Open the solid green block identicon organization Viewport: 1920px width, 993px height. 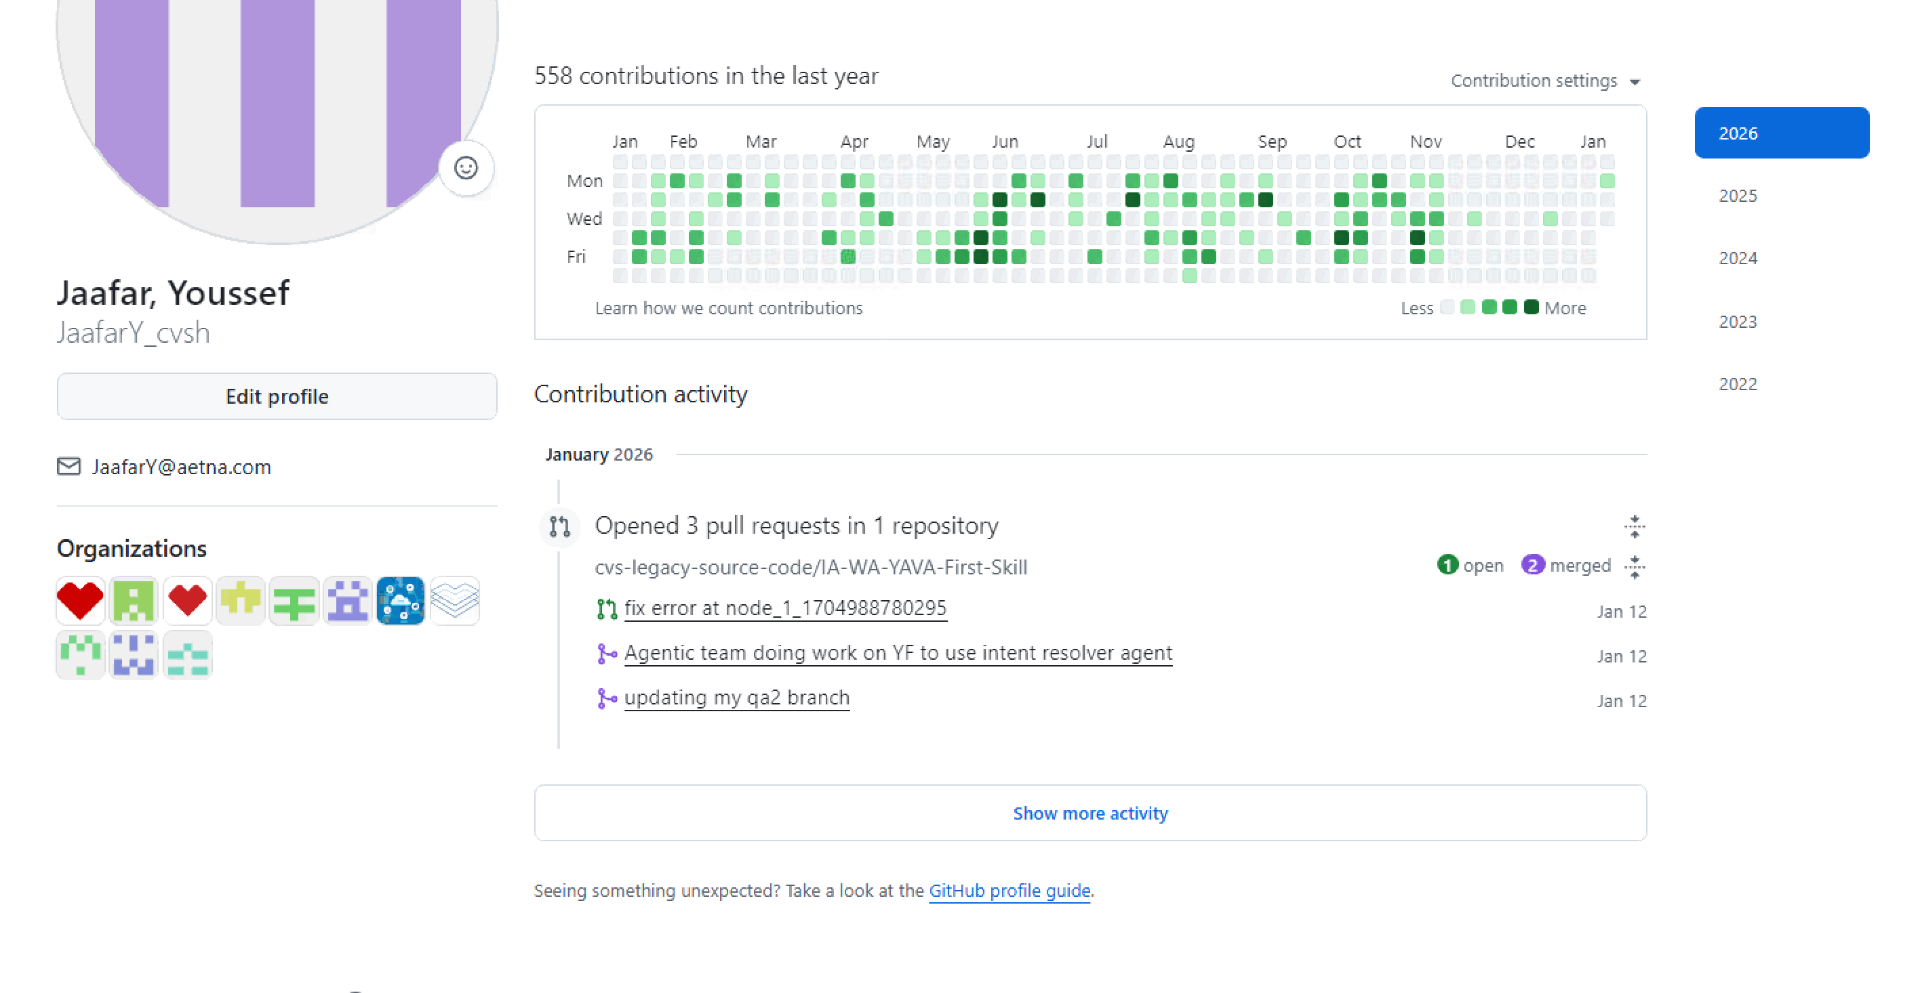click(x=133, y=601)
